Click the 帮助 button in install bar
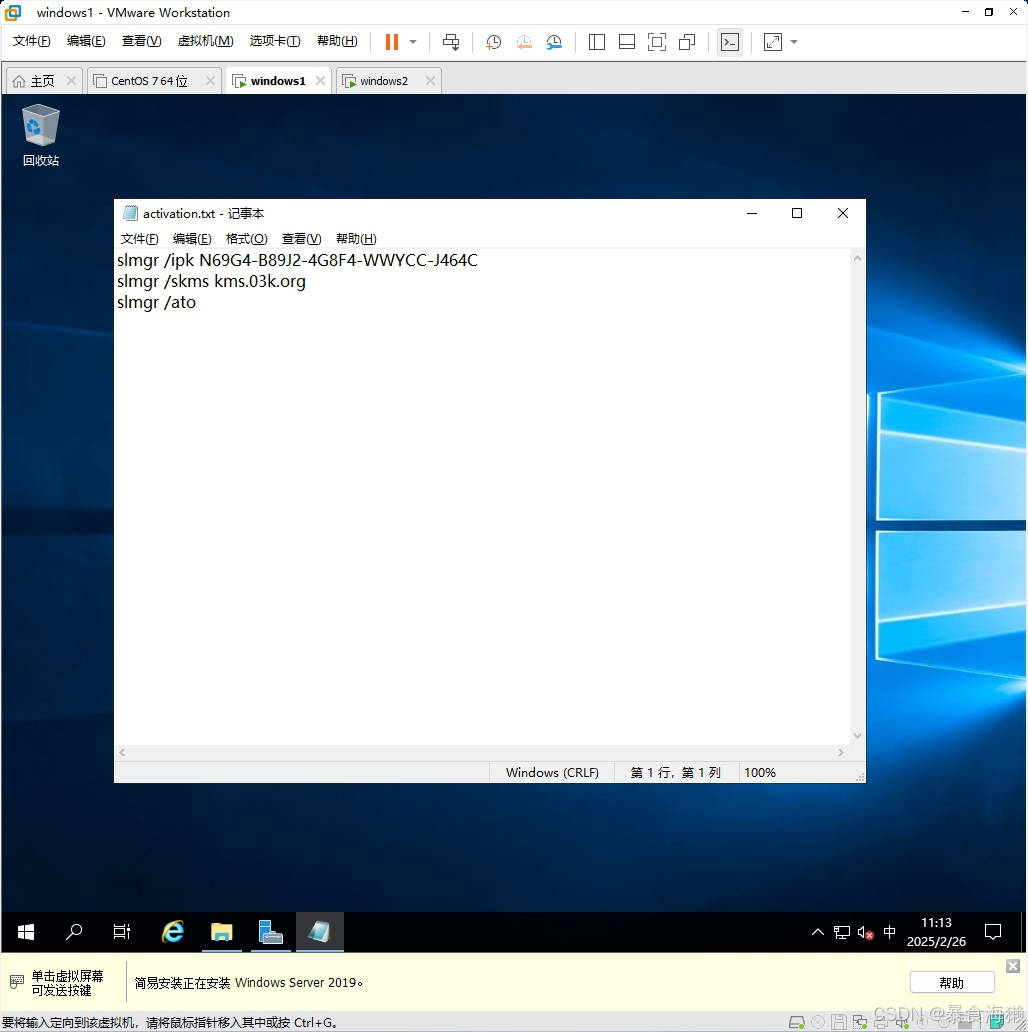The width and height of the screenshot is (1028, 1032). tap(952, 983)
